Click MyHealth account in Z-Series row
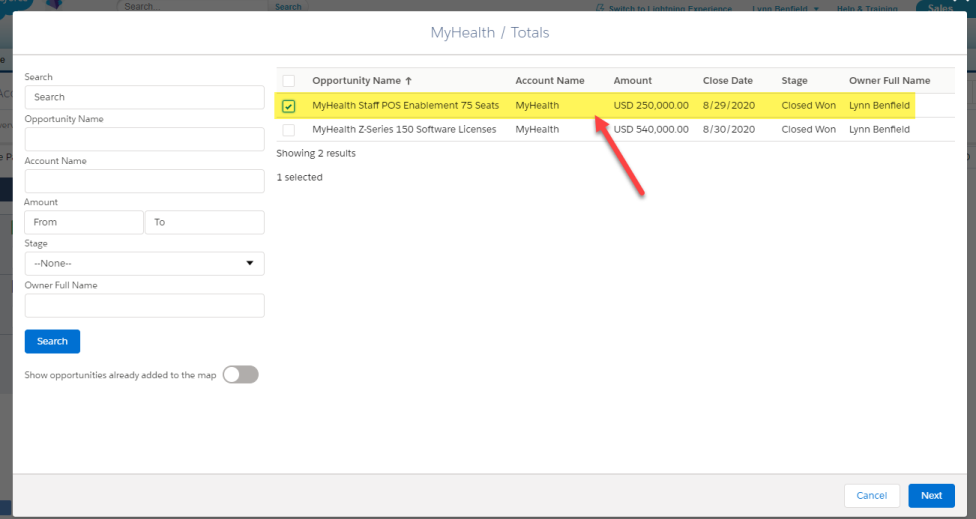 tap(537, 129)
